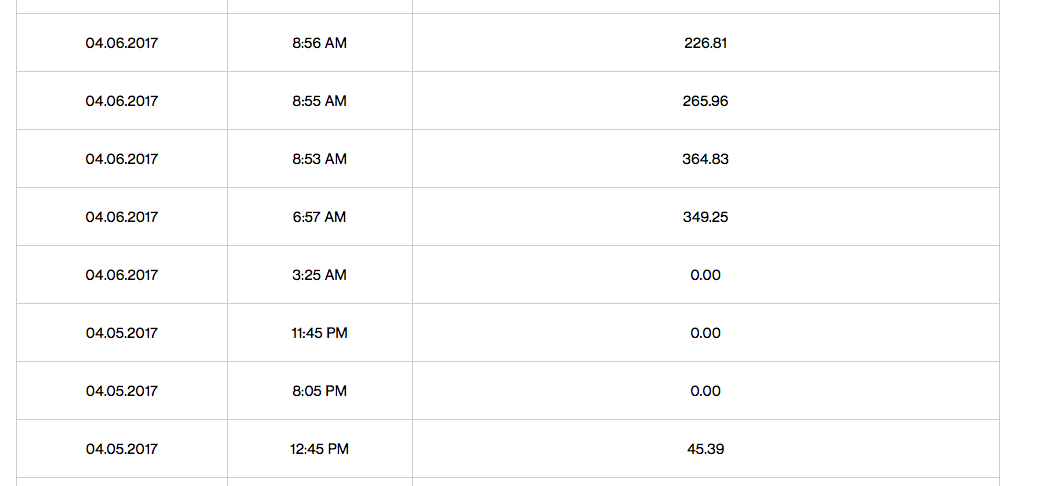Select the 3:25 AM time cell
The width and height of the screenshot is (1047, 486).
point(319,275)
